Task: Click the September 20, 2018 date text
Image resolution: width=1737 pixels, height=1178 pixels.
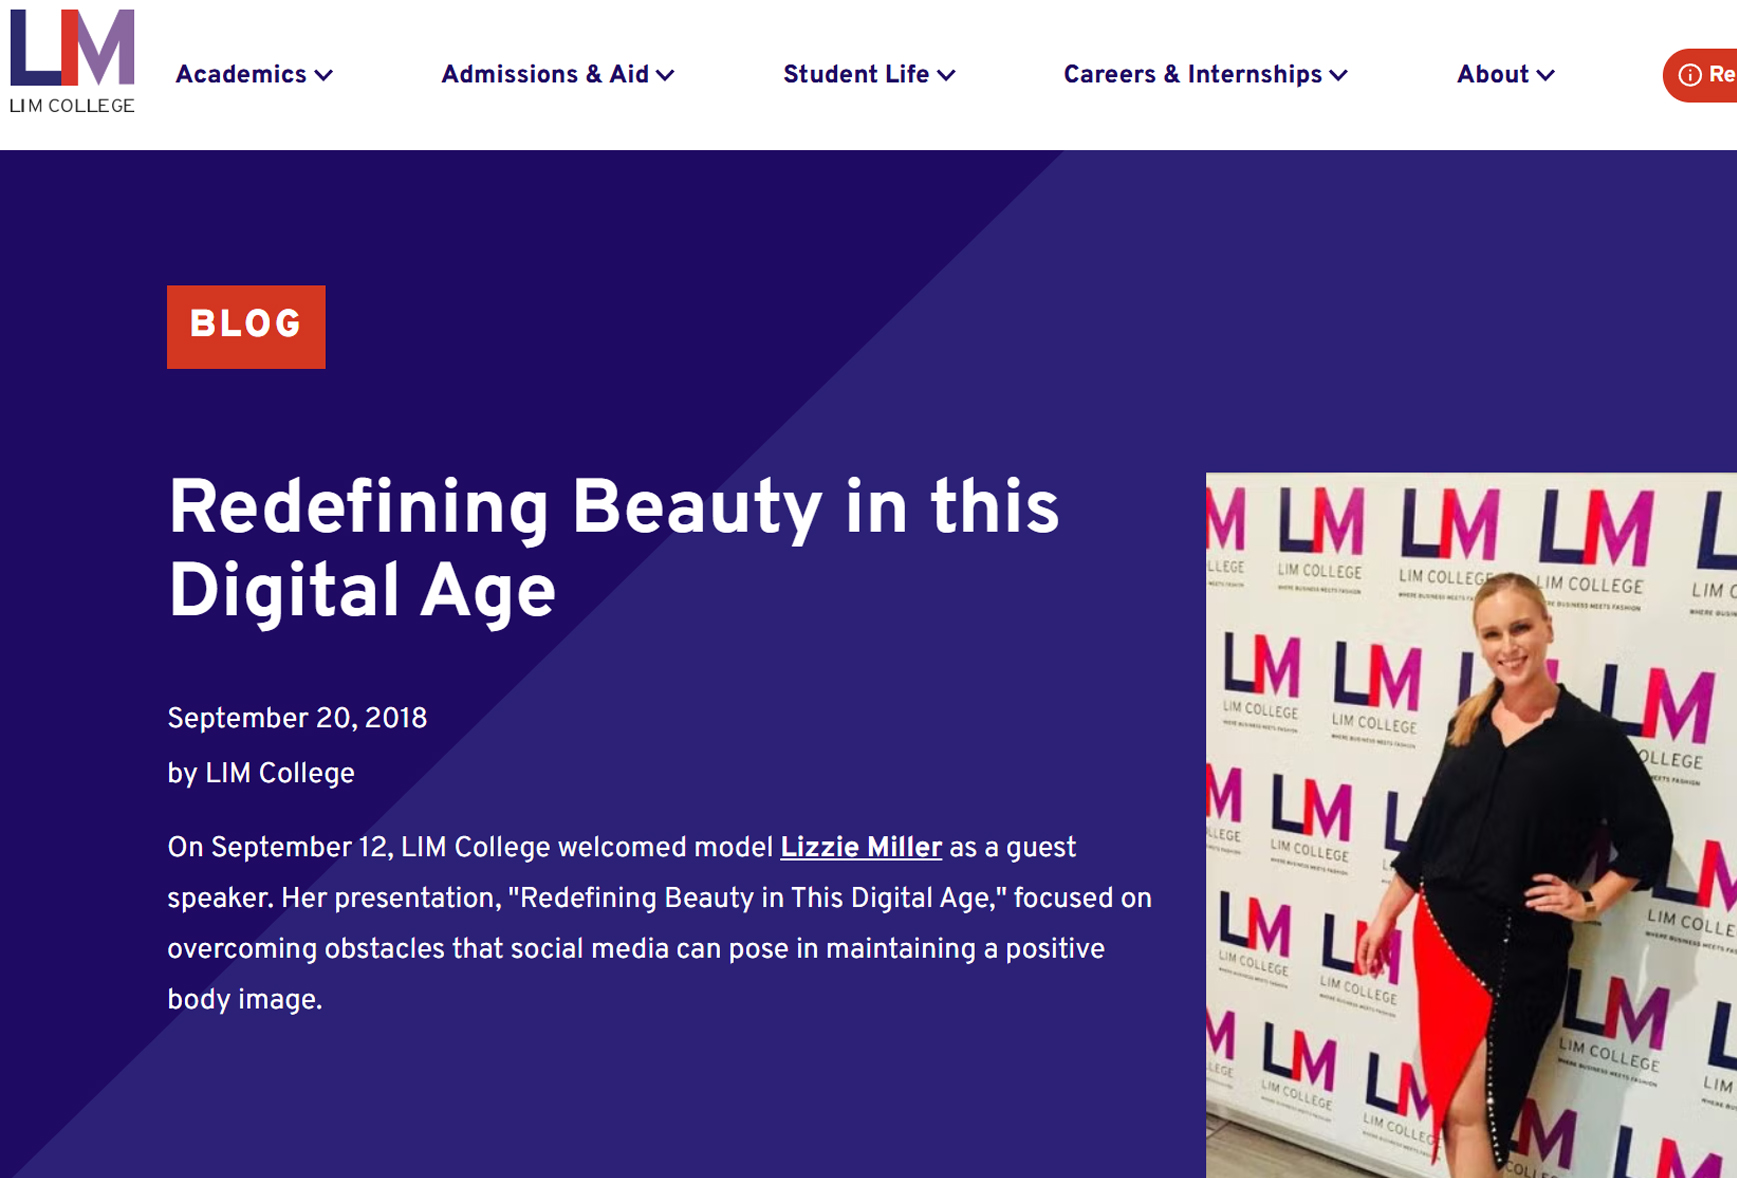Action: 297,719
